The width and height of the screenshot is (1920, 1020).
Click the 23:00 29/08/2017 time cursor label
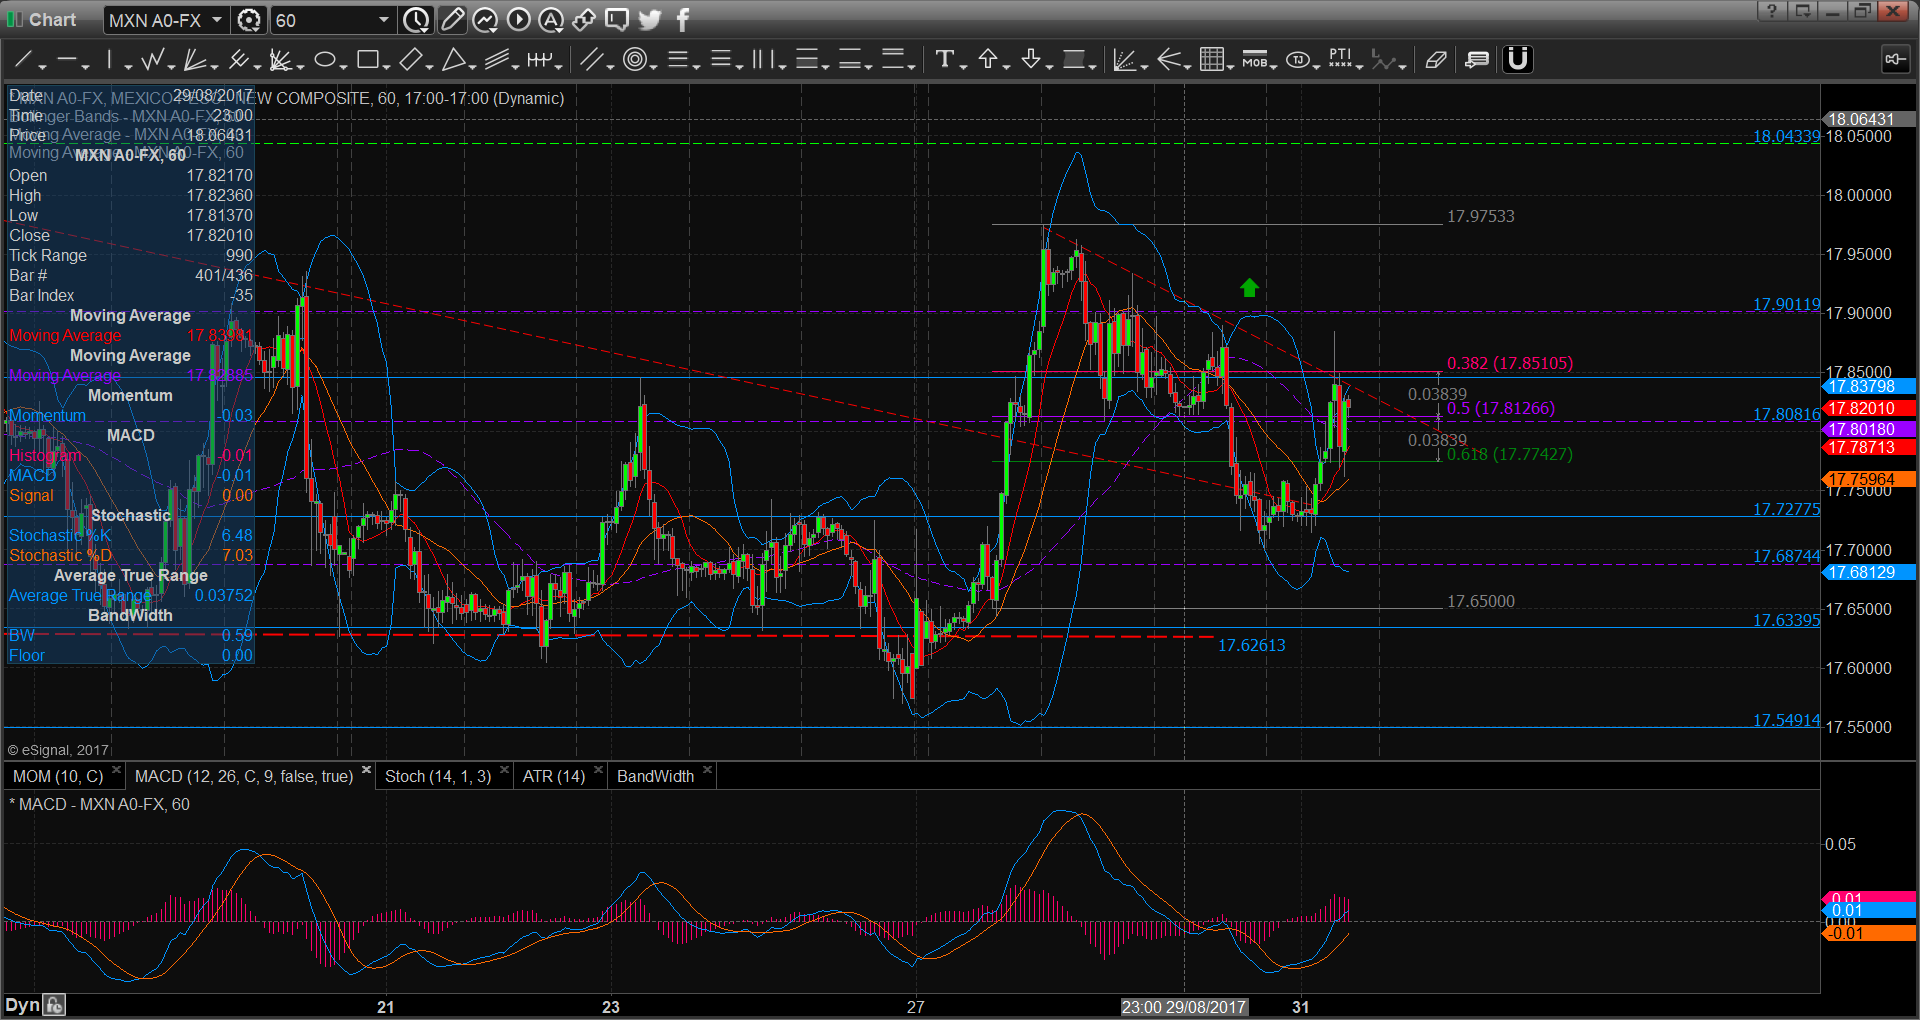pyautogui.click(x=1184, y=1007)
